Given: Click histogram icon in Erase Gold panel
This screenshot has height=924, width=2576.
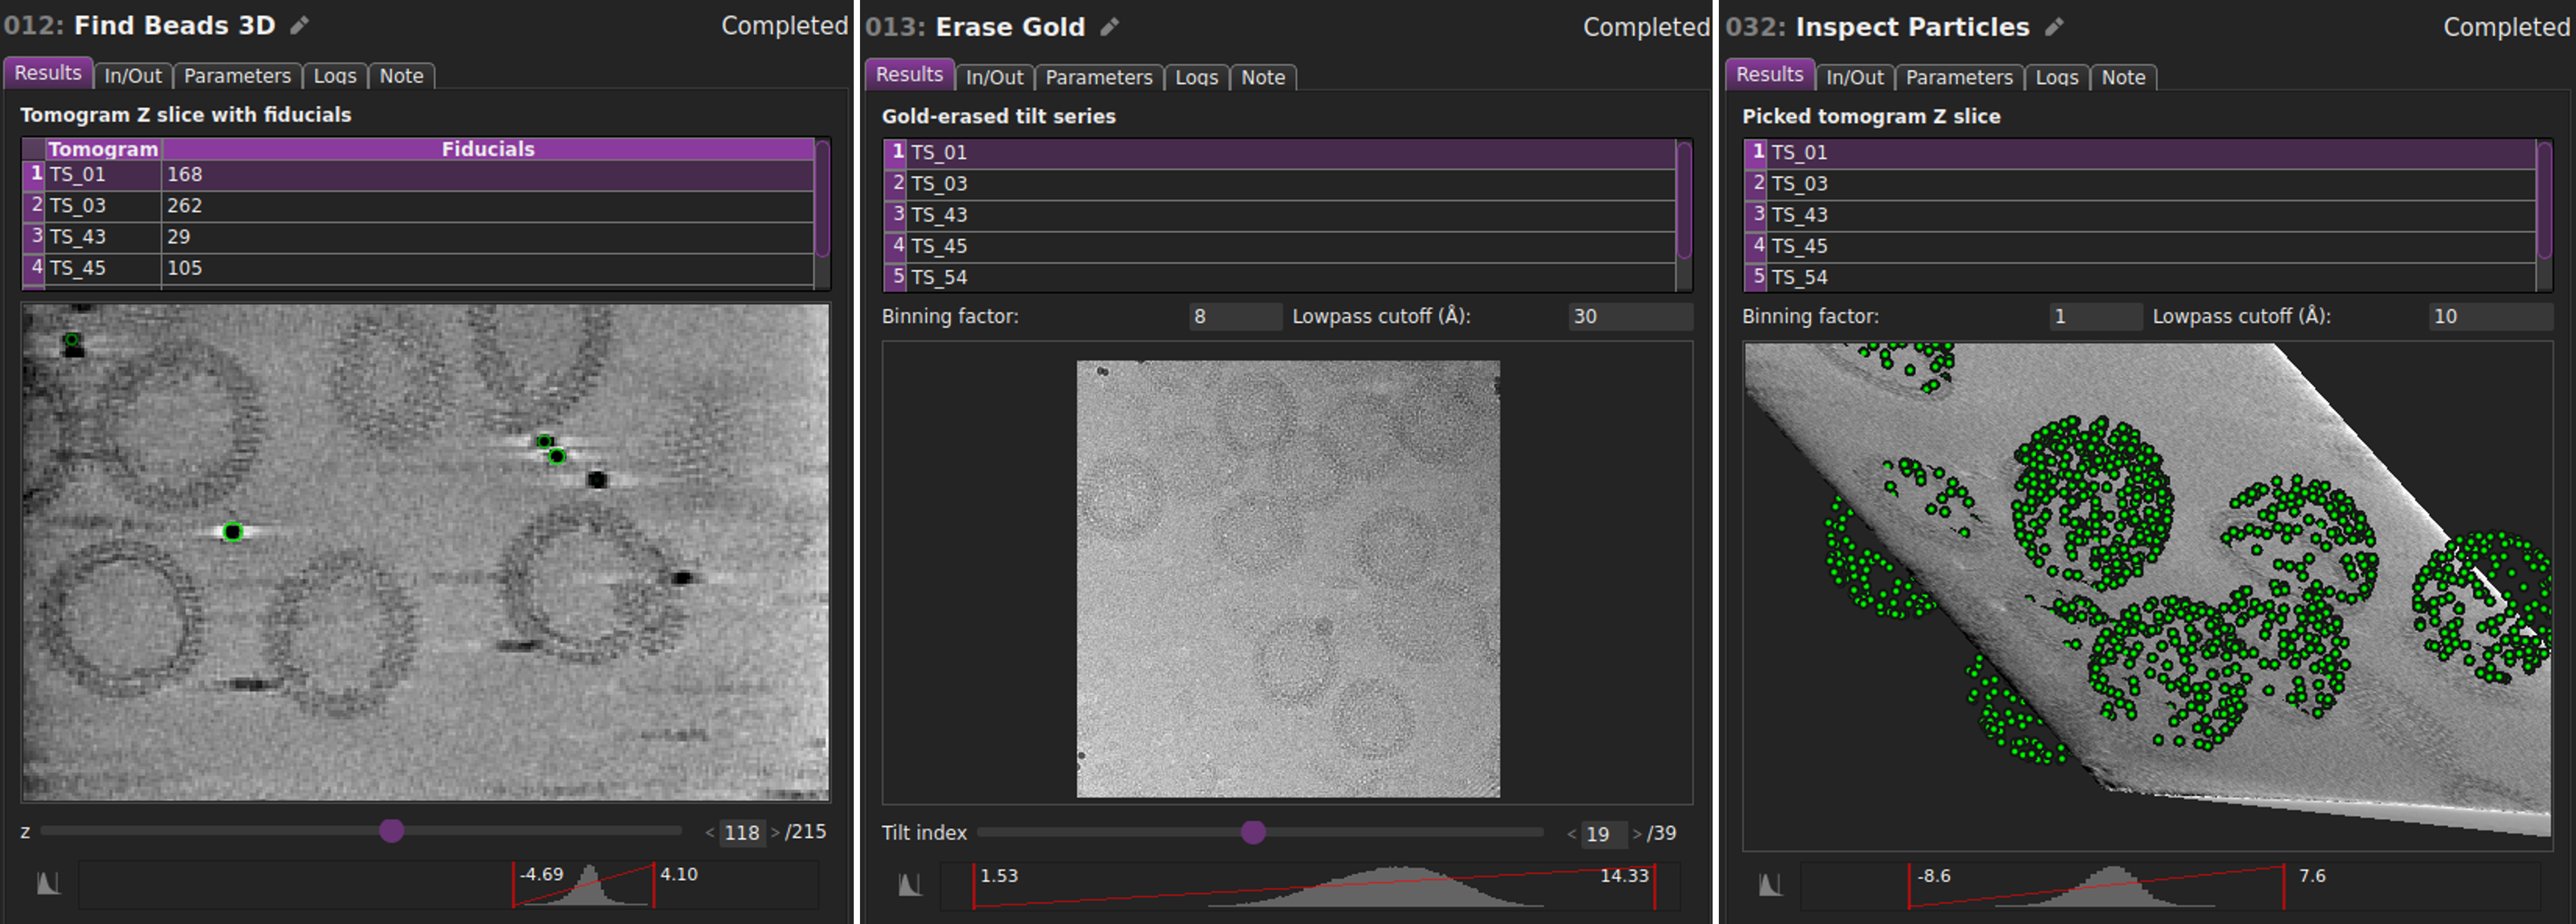Looking at the screenshot, I should point(909,884).
